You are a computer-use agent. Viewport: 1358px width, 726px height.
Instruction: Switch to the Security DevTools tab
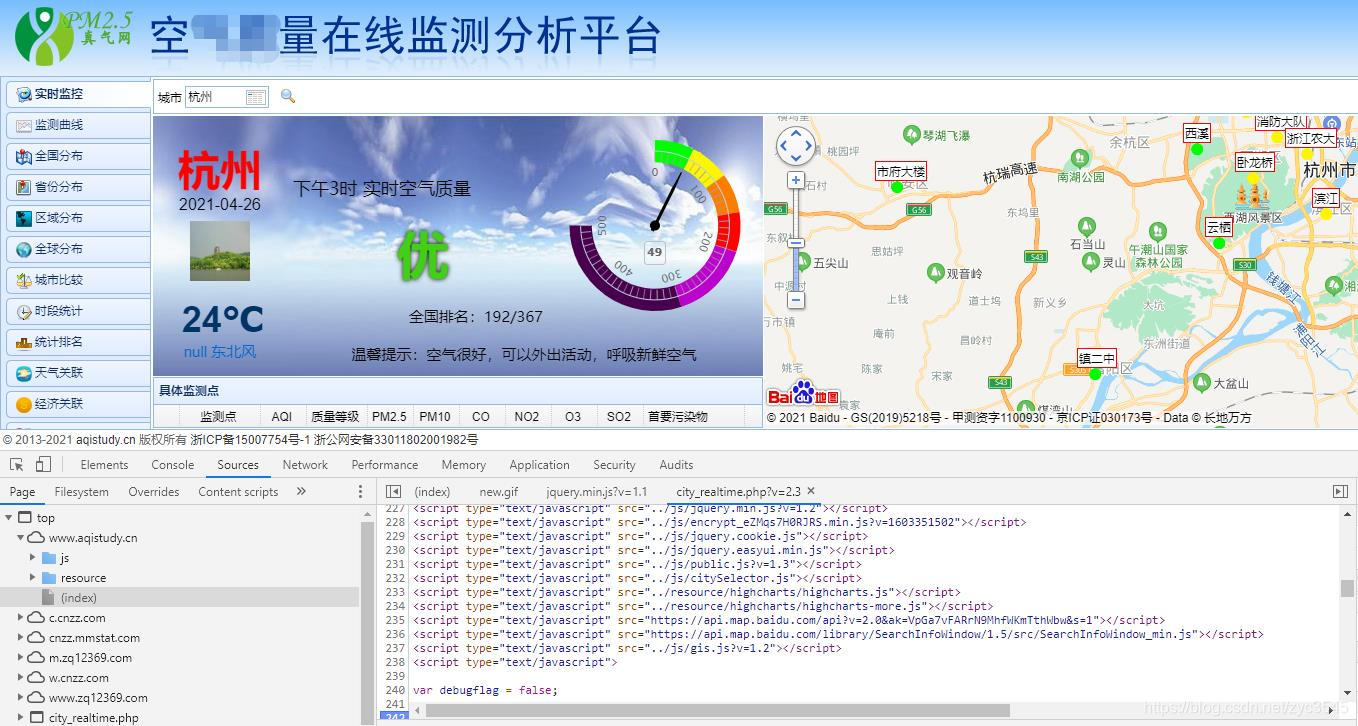(614, 465)
